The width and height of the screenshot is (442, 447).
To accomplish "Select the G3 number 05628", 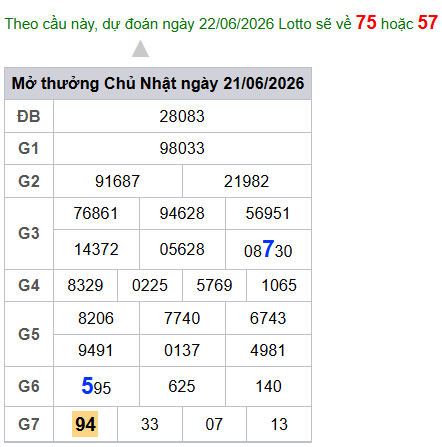I will point(182,249).
